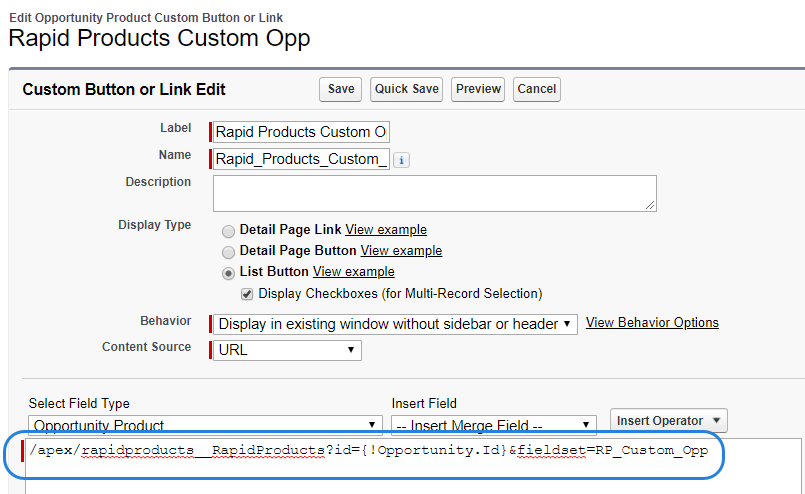Image resolution: width=805 pixels, height=494 pixels.
Task: Select the Detail Page Button radio option
Action: point(228,252)
